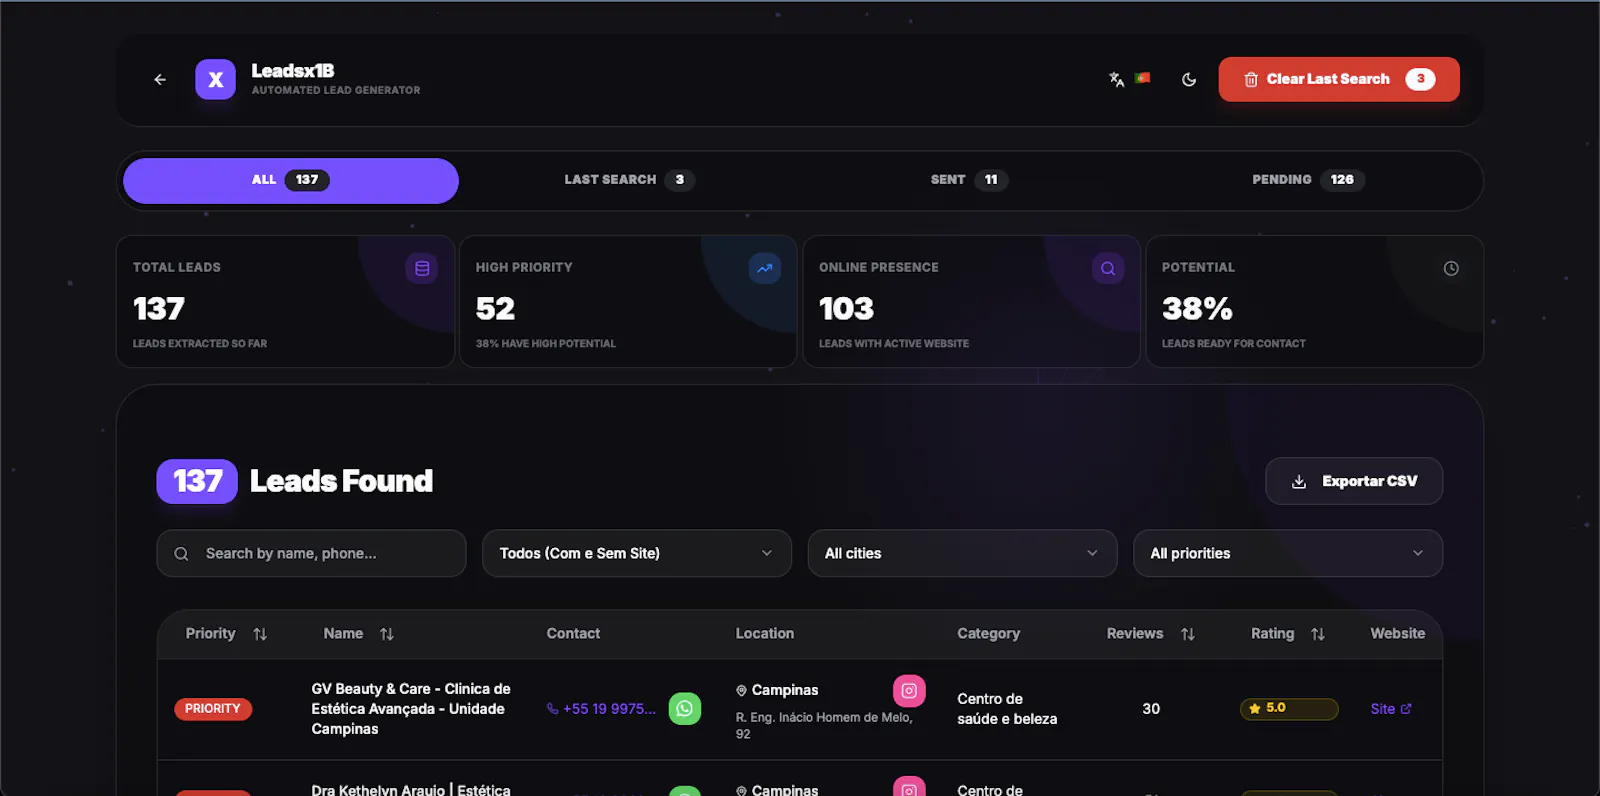Select the ALL 137 tab
The image size is (1600, 796).
291,180
